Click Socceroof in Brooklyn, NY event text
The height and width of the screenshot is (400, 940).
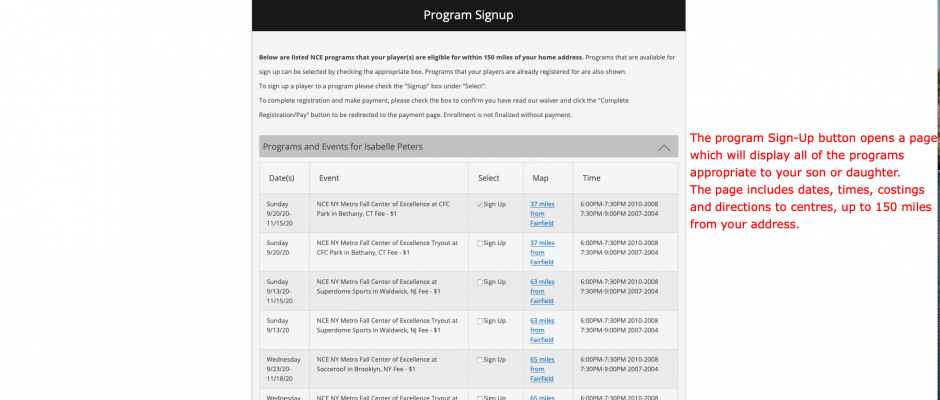[376, 365]
